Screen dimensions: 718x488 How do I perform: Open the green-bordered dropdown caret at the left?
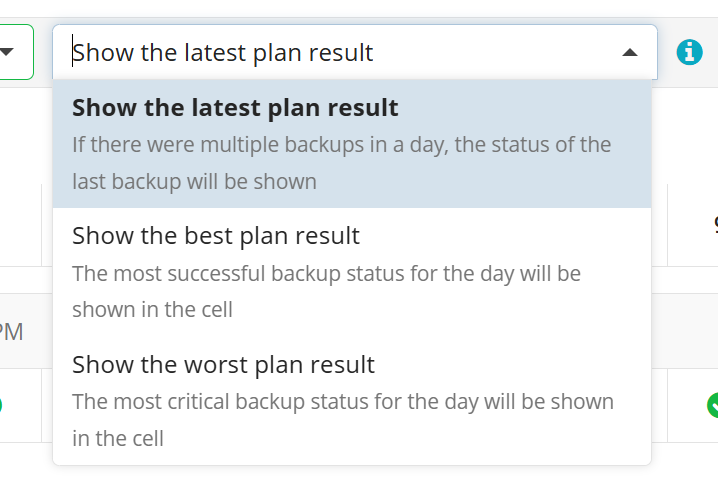coord(6,52)
